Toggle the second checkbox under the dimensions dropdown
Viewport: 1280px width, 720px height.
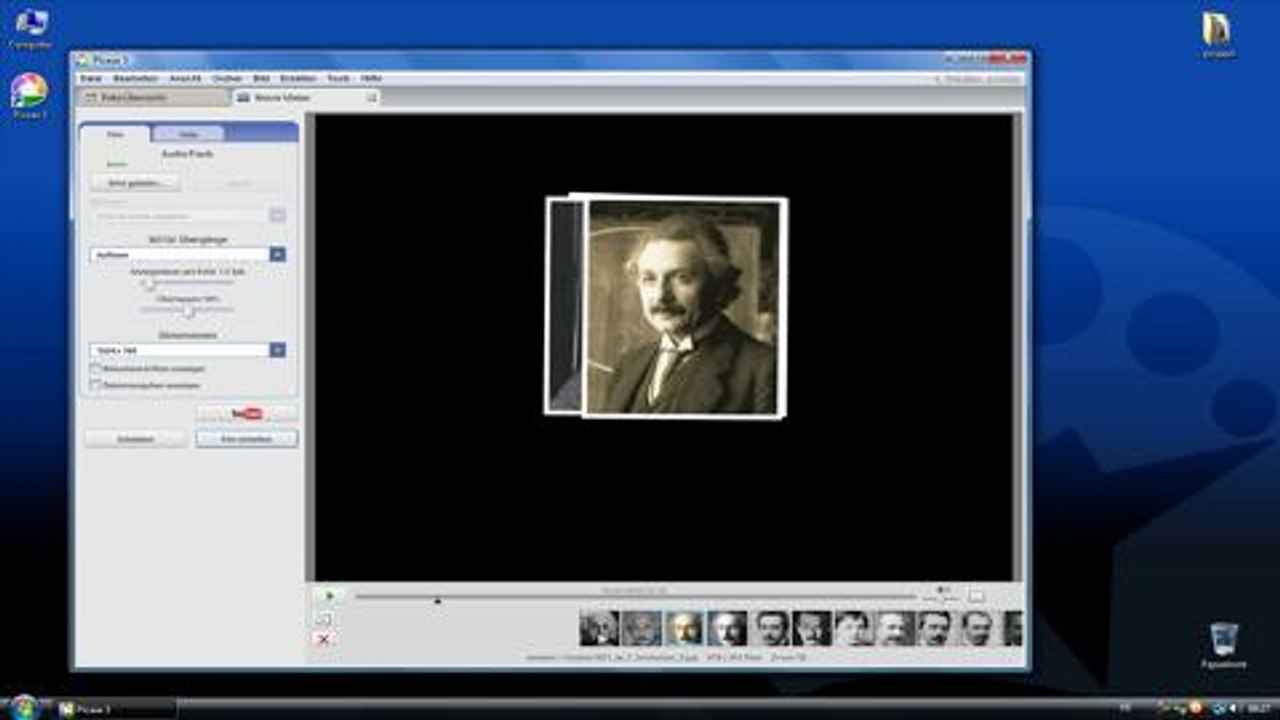coord(96,385)
